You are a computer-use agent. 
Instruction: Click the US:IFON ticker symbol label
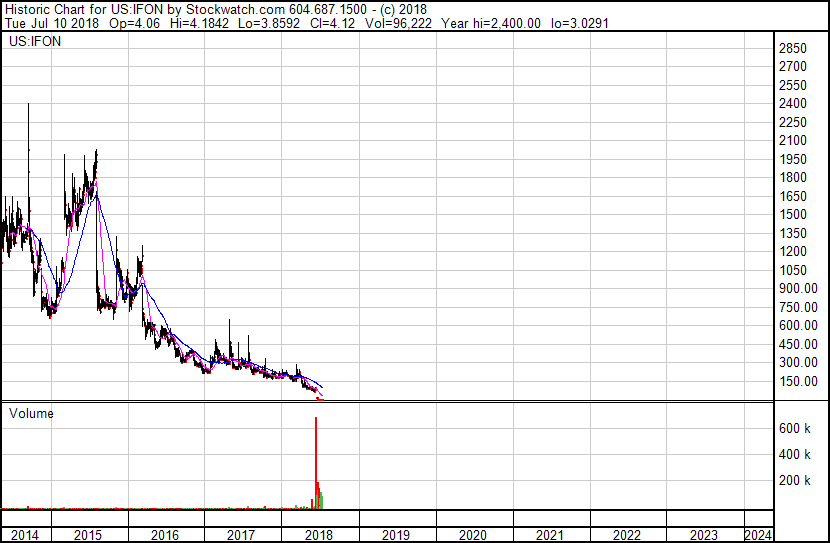(32, 44)
